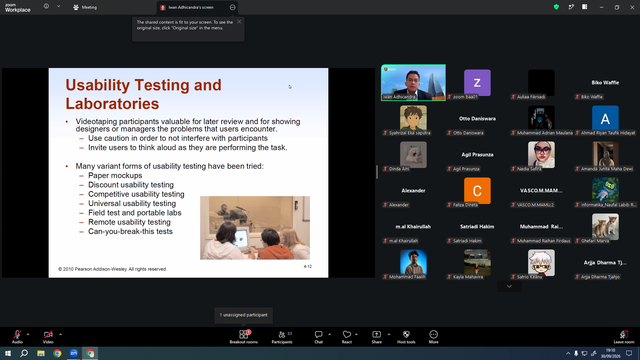This screenshot has width=640, height=360.
Task: Open the Windows notification center
Action: pyautogui.click(x=629, y=353)
